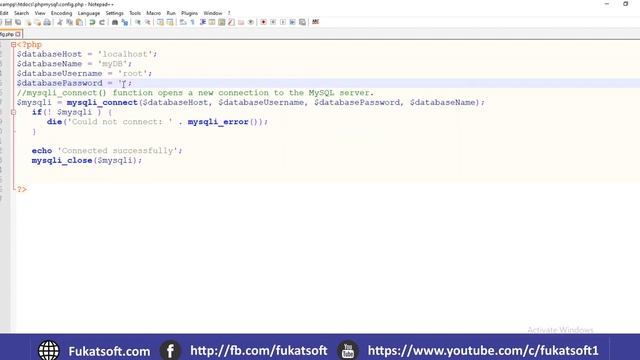This screenshot has height=360, width=640.
Task: Click the 'root' string value
Action: tap(133, 73)
